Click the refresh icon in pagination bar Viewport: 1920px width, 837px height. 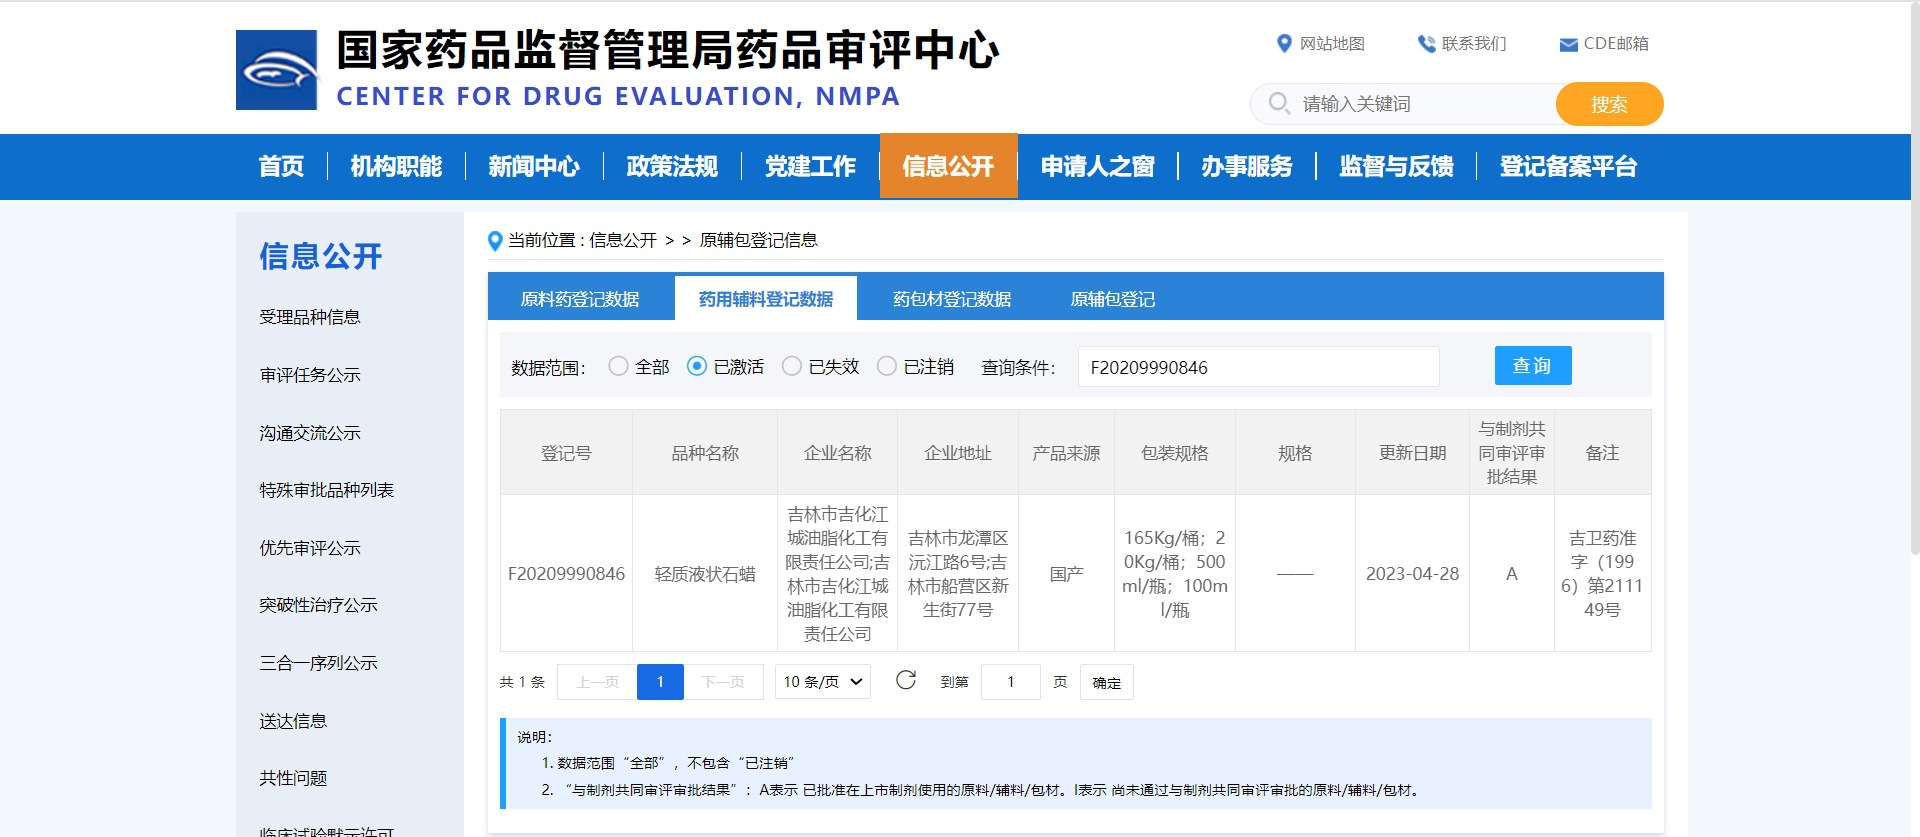tap(906, 680)
